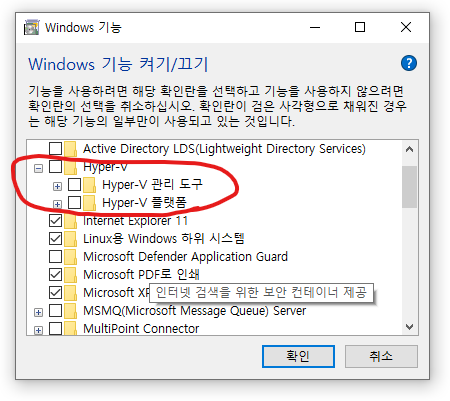Click the Linux용 Windows 하위 시스템 folder icon
This screenshot has height=401, width=450.
pyautogui.click(x=70, y=238)
